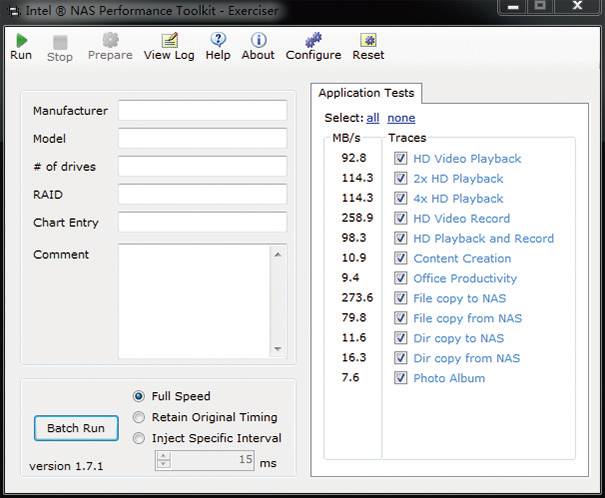Viewport: 605px width, 498px height.
Task: Open the Configure settings icon
Action: (313, 40)
